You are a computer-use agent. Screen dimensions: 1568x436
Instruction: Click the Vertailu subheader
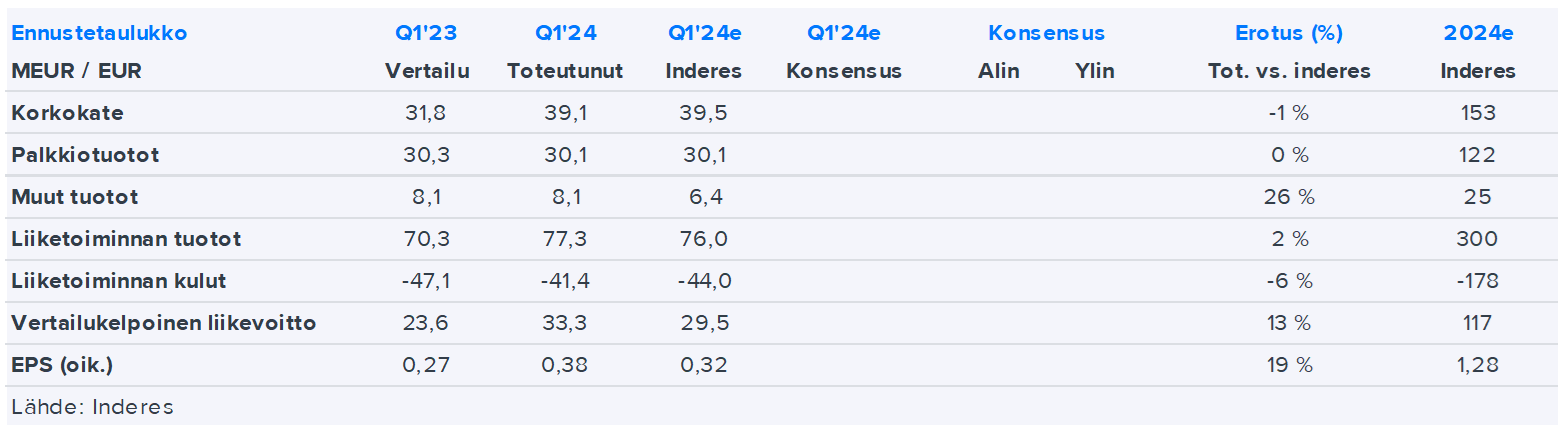(427, 71)
